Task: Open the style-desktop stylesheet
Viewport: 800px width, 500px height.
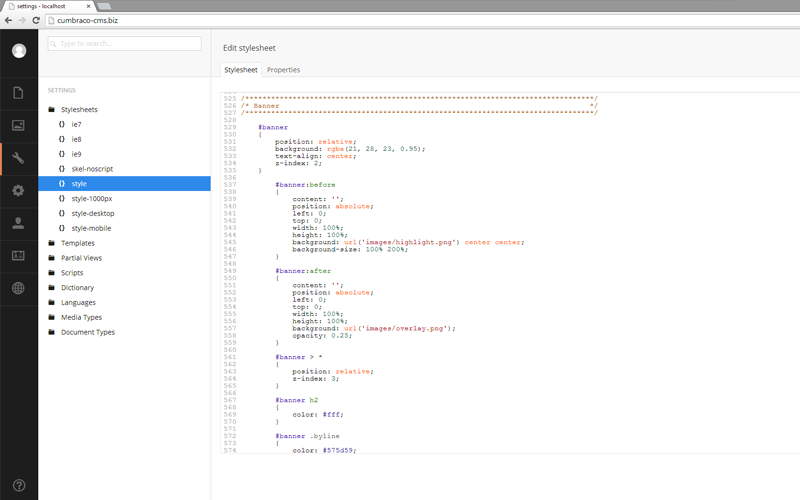Action: coord(93,213)
